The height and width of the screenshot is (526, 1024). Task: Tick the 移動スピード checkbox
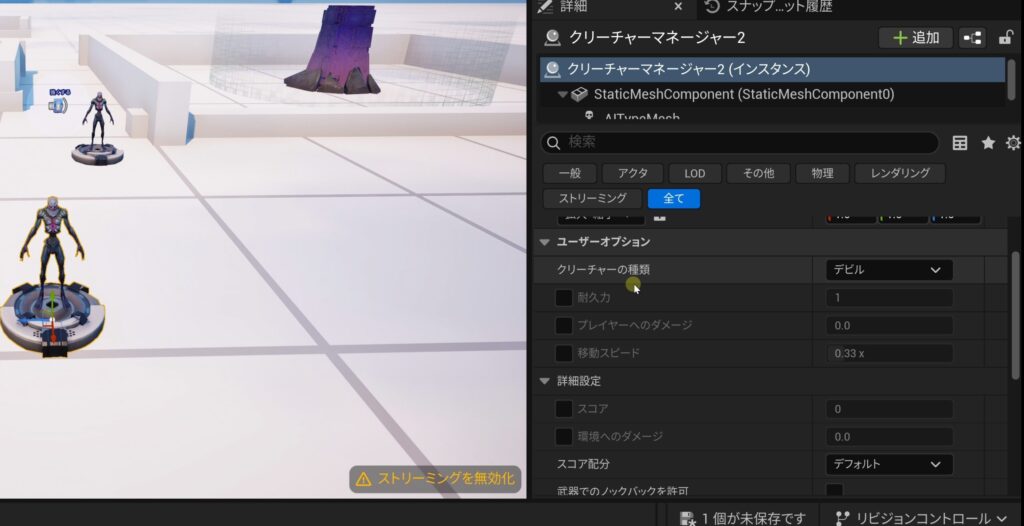[x=564, y=353]
